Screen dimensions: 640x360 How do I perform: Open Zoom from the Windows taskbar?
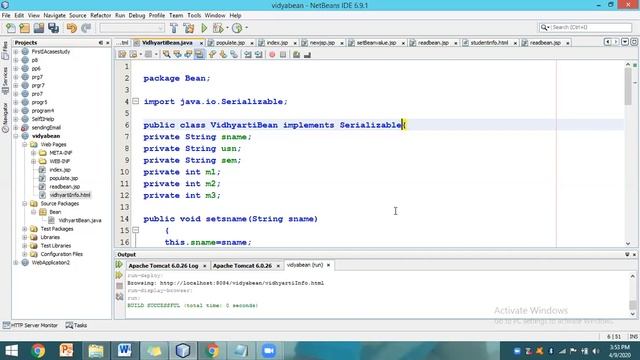[269, 351]
